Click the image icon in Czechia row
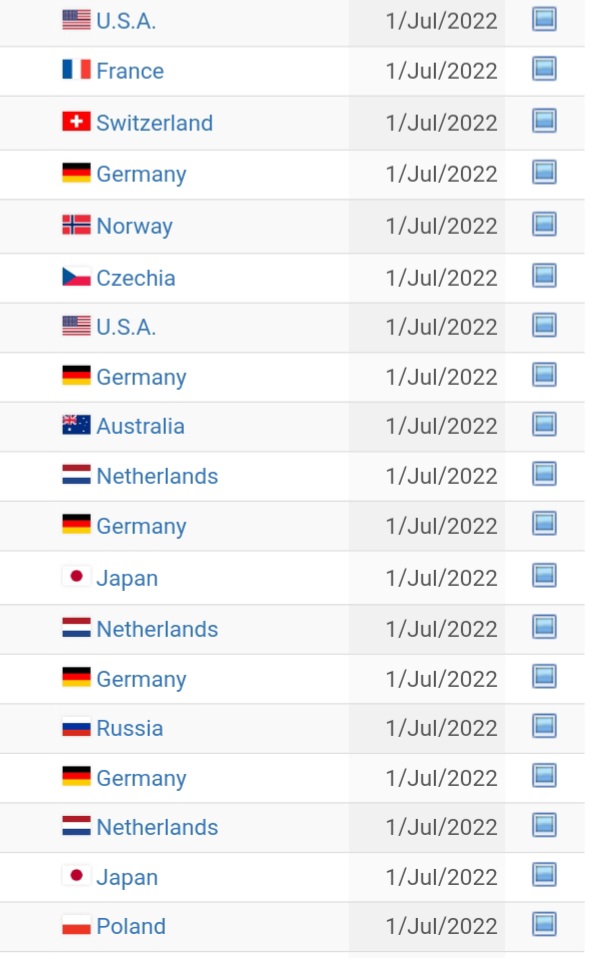This screenshot has width=616, height=958. click(x=544, y=276)
